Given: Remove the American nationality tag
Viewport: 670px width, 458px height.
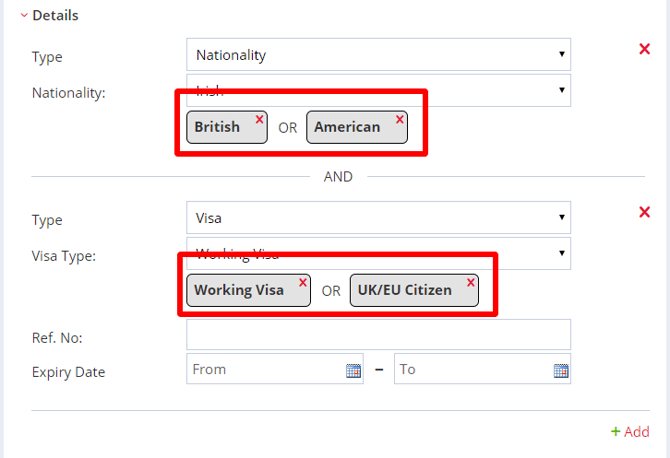Looking at the screenshot, I should coord(400,119).
